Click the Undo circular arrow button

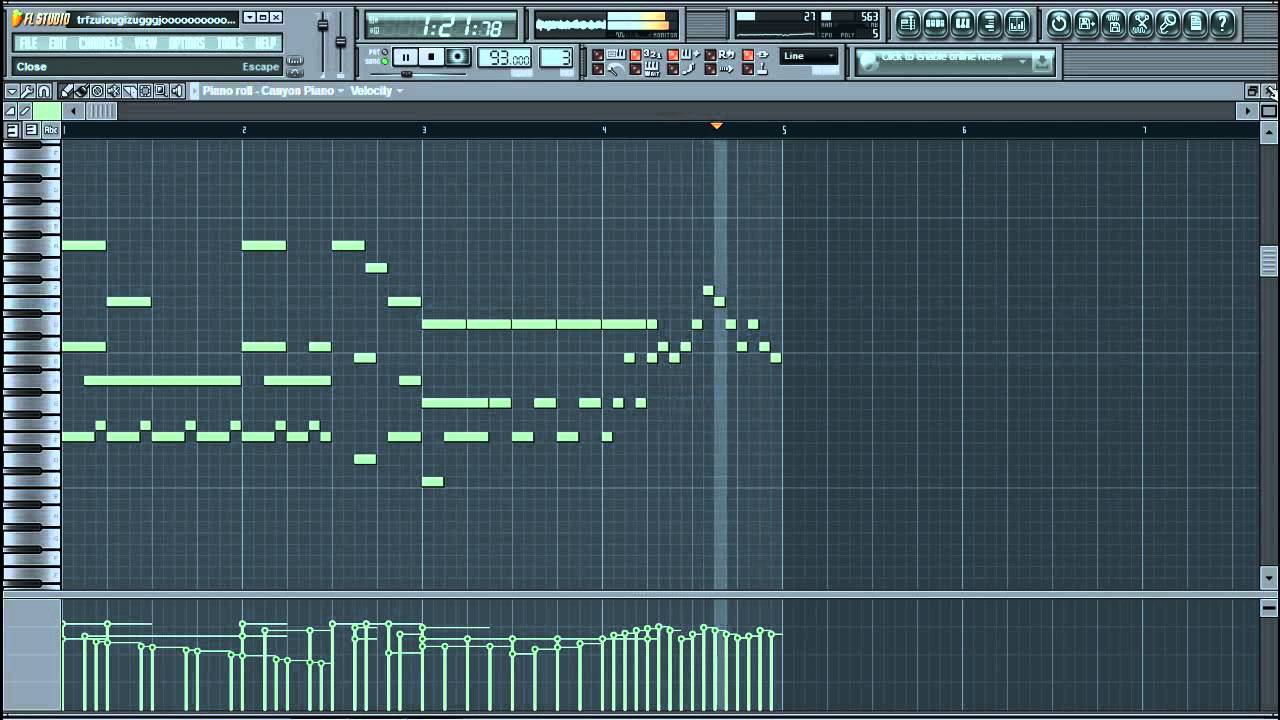tap(1059, 24)
